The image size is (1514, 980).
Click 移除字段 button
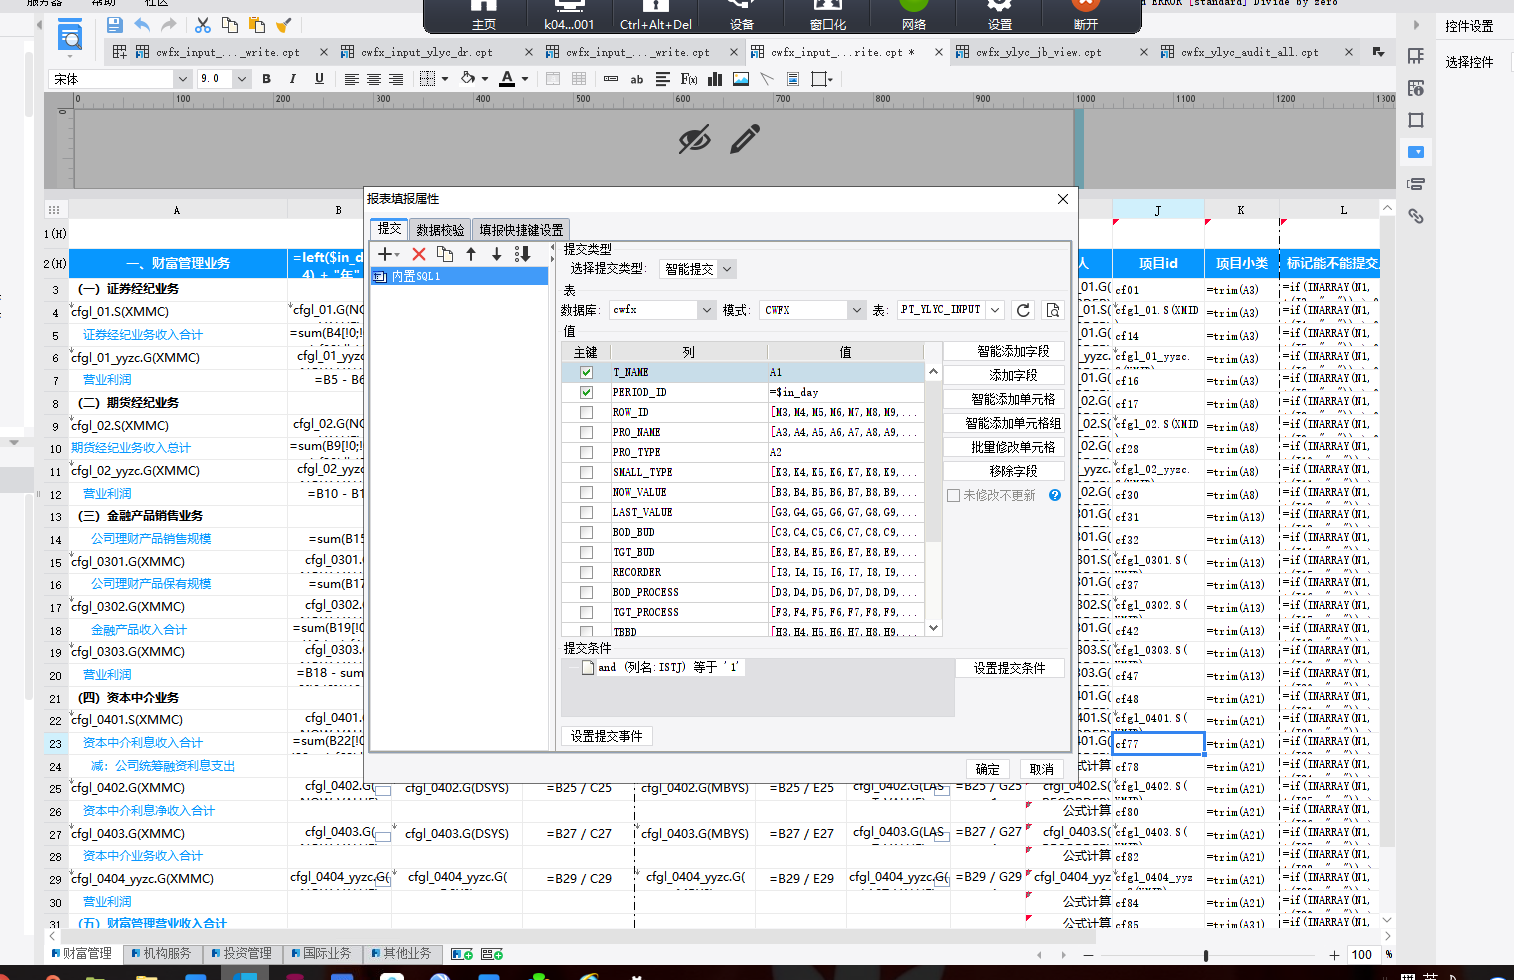coord(1004,471)
